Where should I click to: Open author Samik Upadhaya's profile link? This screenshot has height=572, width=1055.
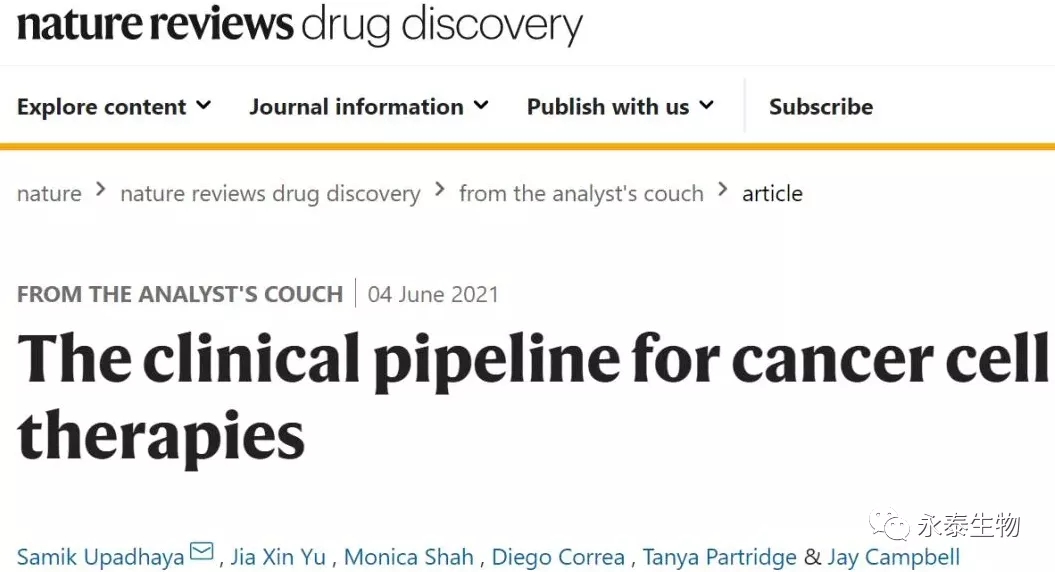click(101, 556)
